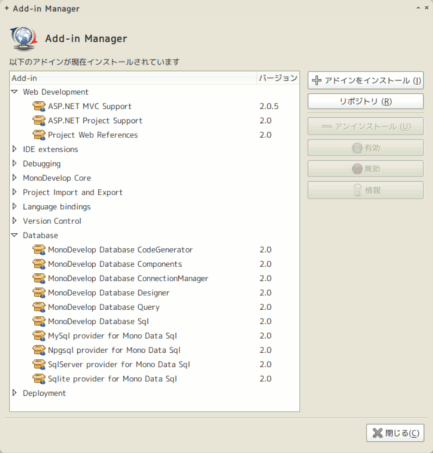Select Npgsql provider for Mono Data Sql
The height and width of the screenshot is (454, 433).
tap(114, 350)
